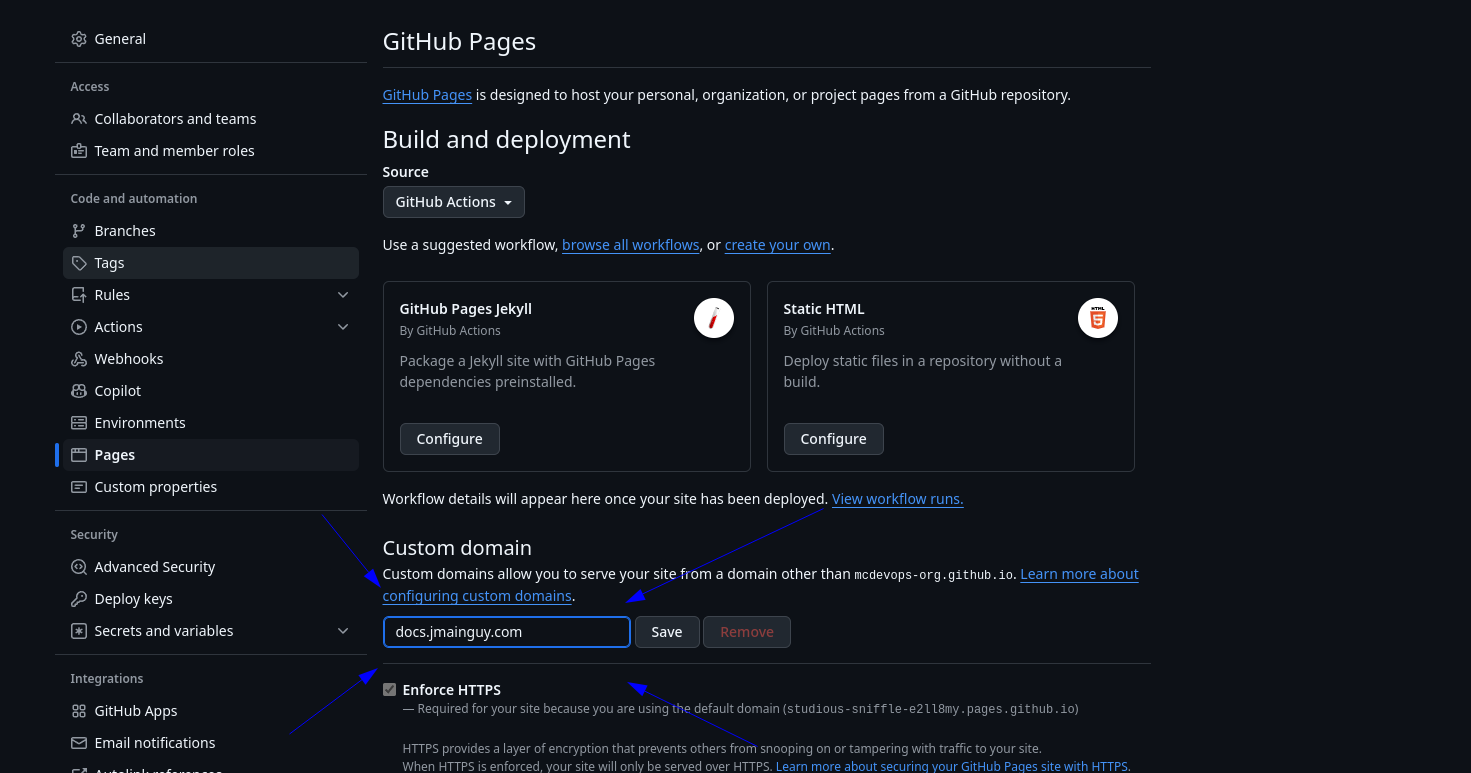Open Custom properties settings
The height and width of the screenshot is (773, 1471).
click(x=211, y=487)
